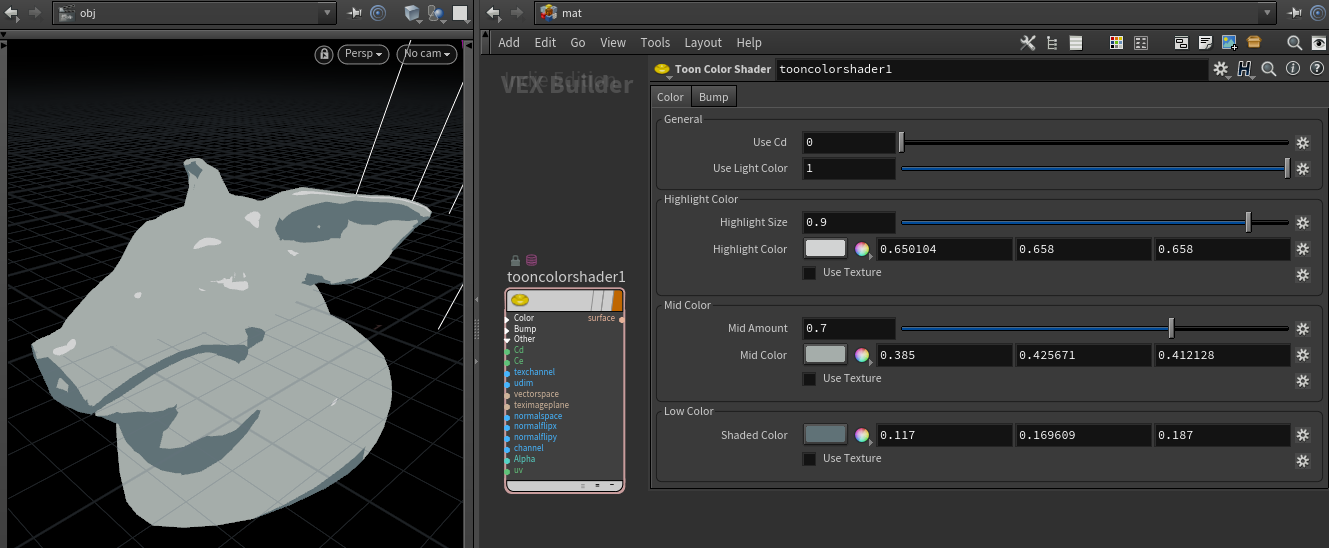Open color wheel picker for Mid Color
Screen dimensions: 1329x548
pyautogui.click(x=862, y=355)
